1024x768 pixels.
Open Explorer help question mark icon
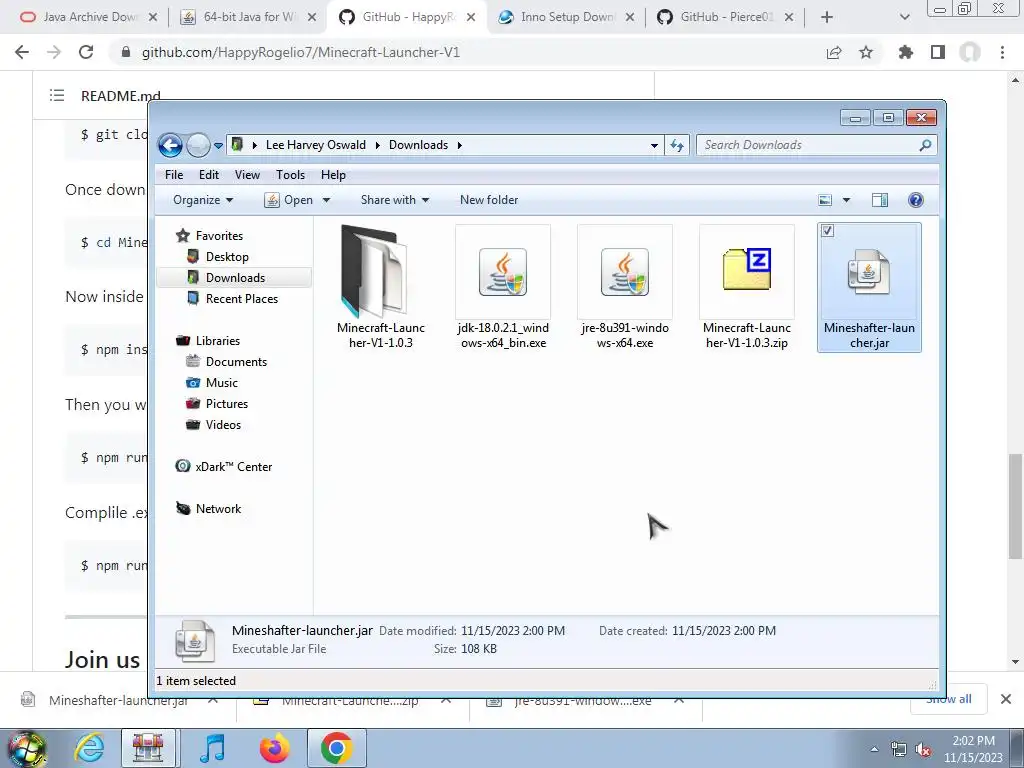tap(916, 200)
